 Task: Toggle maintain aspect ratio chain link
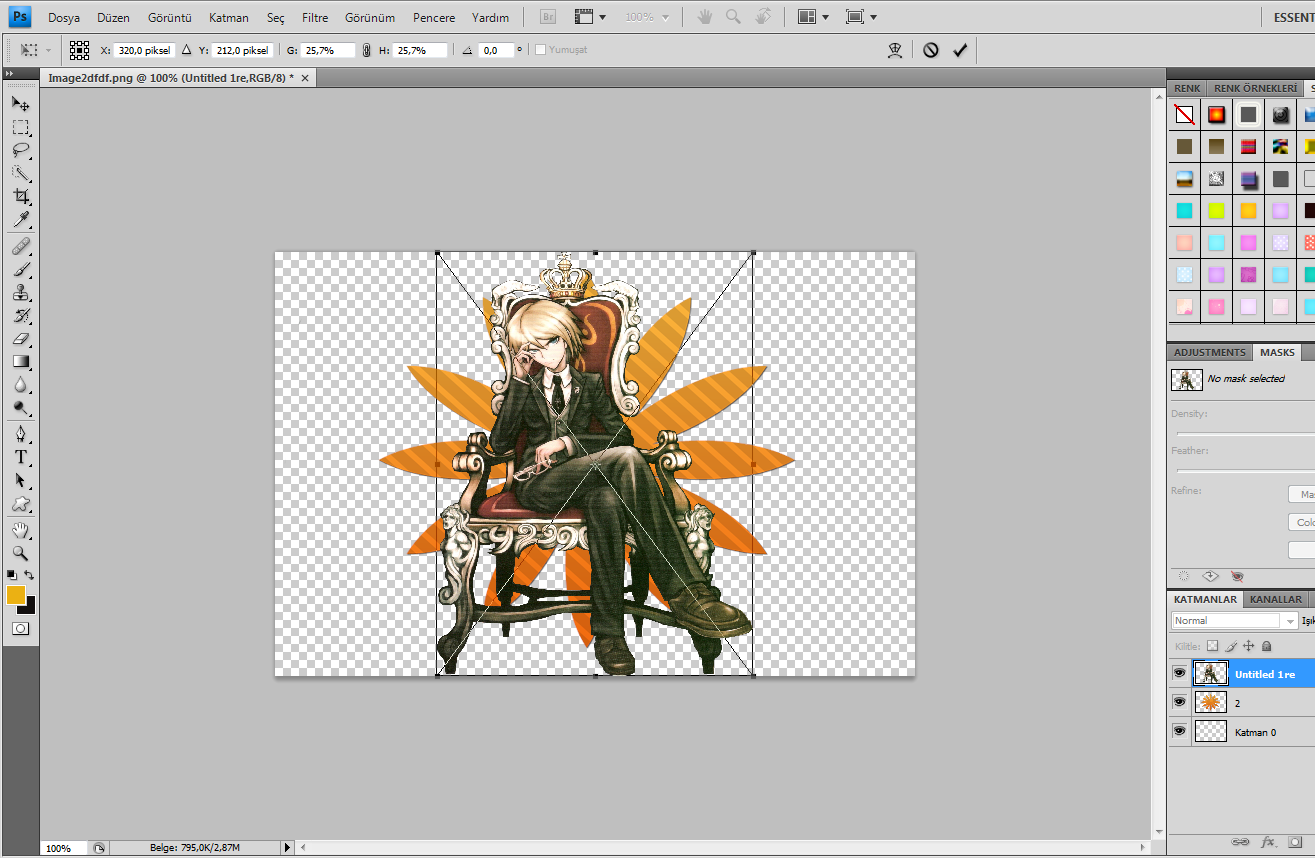point(366,50)
